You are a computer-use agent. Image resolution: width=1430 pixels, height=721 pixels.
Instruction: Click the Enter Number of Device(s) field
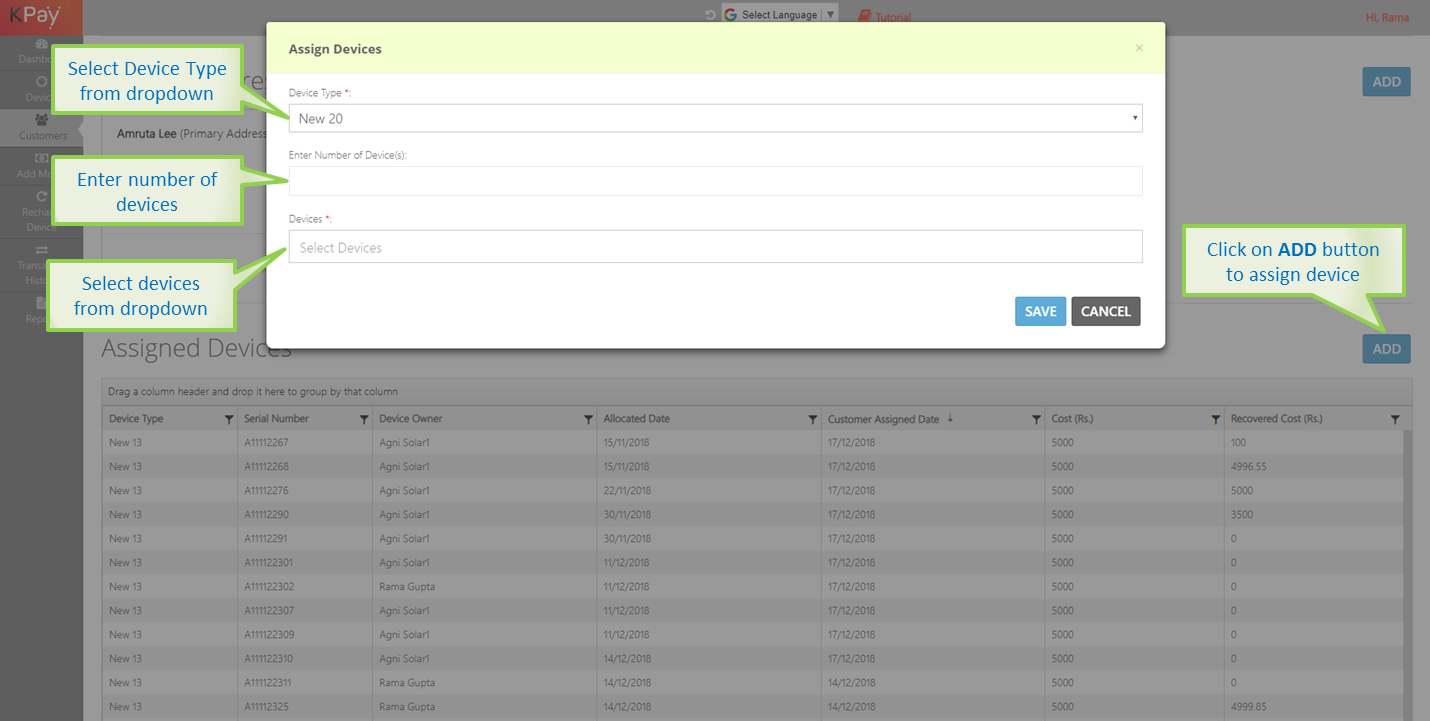click(x=715, y=181)
